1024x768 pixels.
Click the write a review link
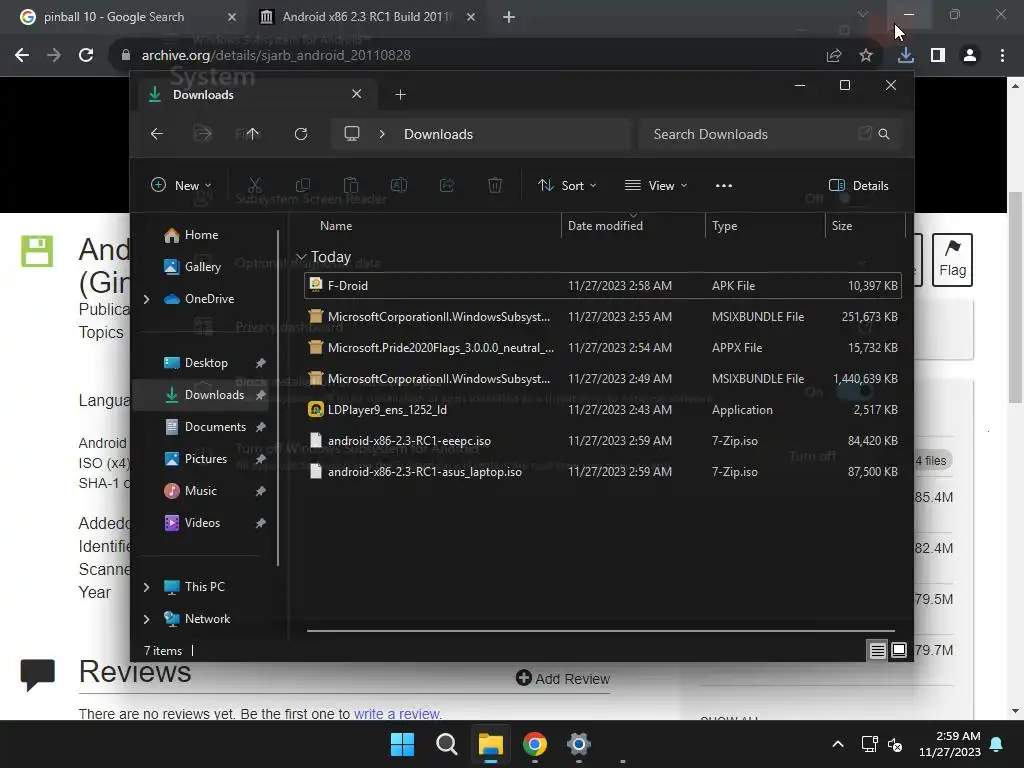tap(397, 714)
